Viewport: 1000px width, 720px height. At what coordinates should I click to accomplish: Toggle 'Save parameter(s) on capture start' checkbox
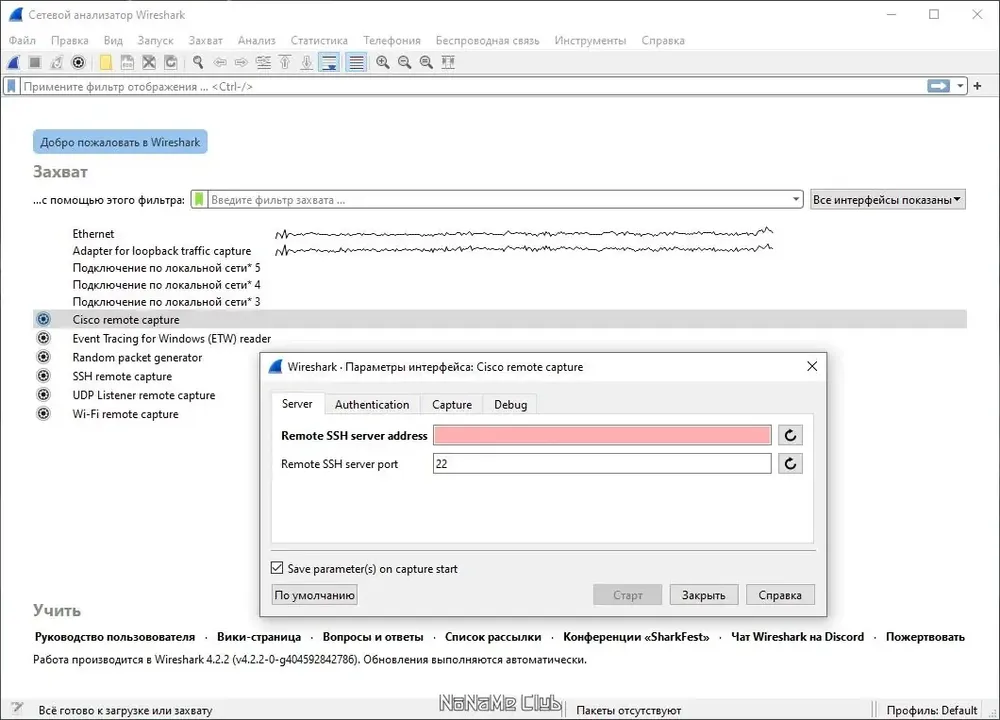277,568
